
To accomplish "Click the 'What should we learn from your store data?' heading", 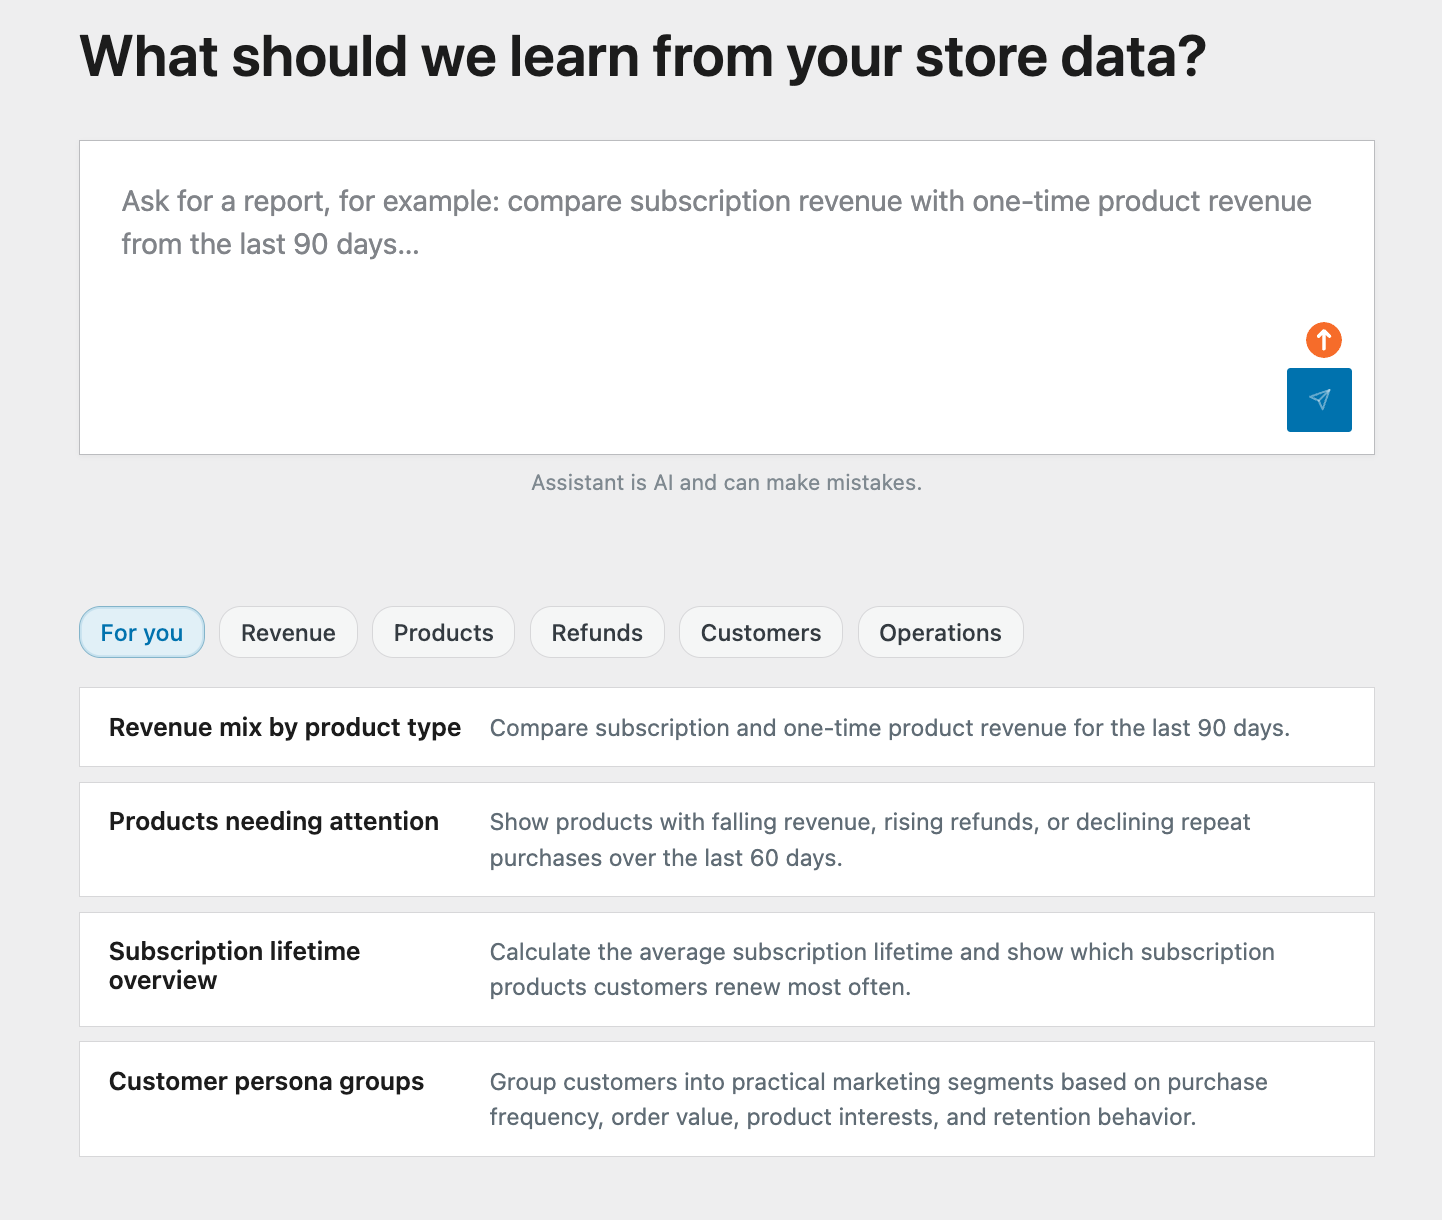I will 643,56.
